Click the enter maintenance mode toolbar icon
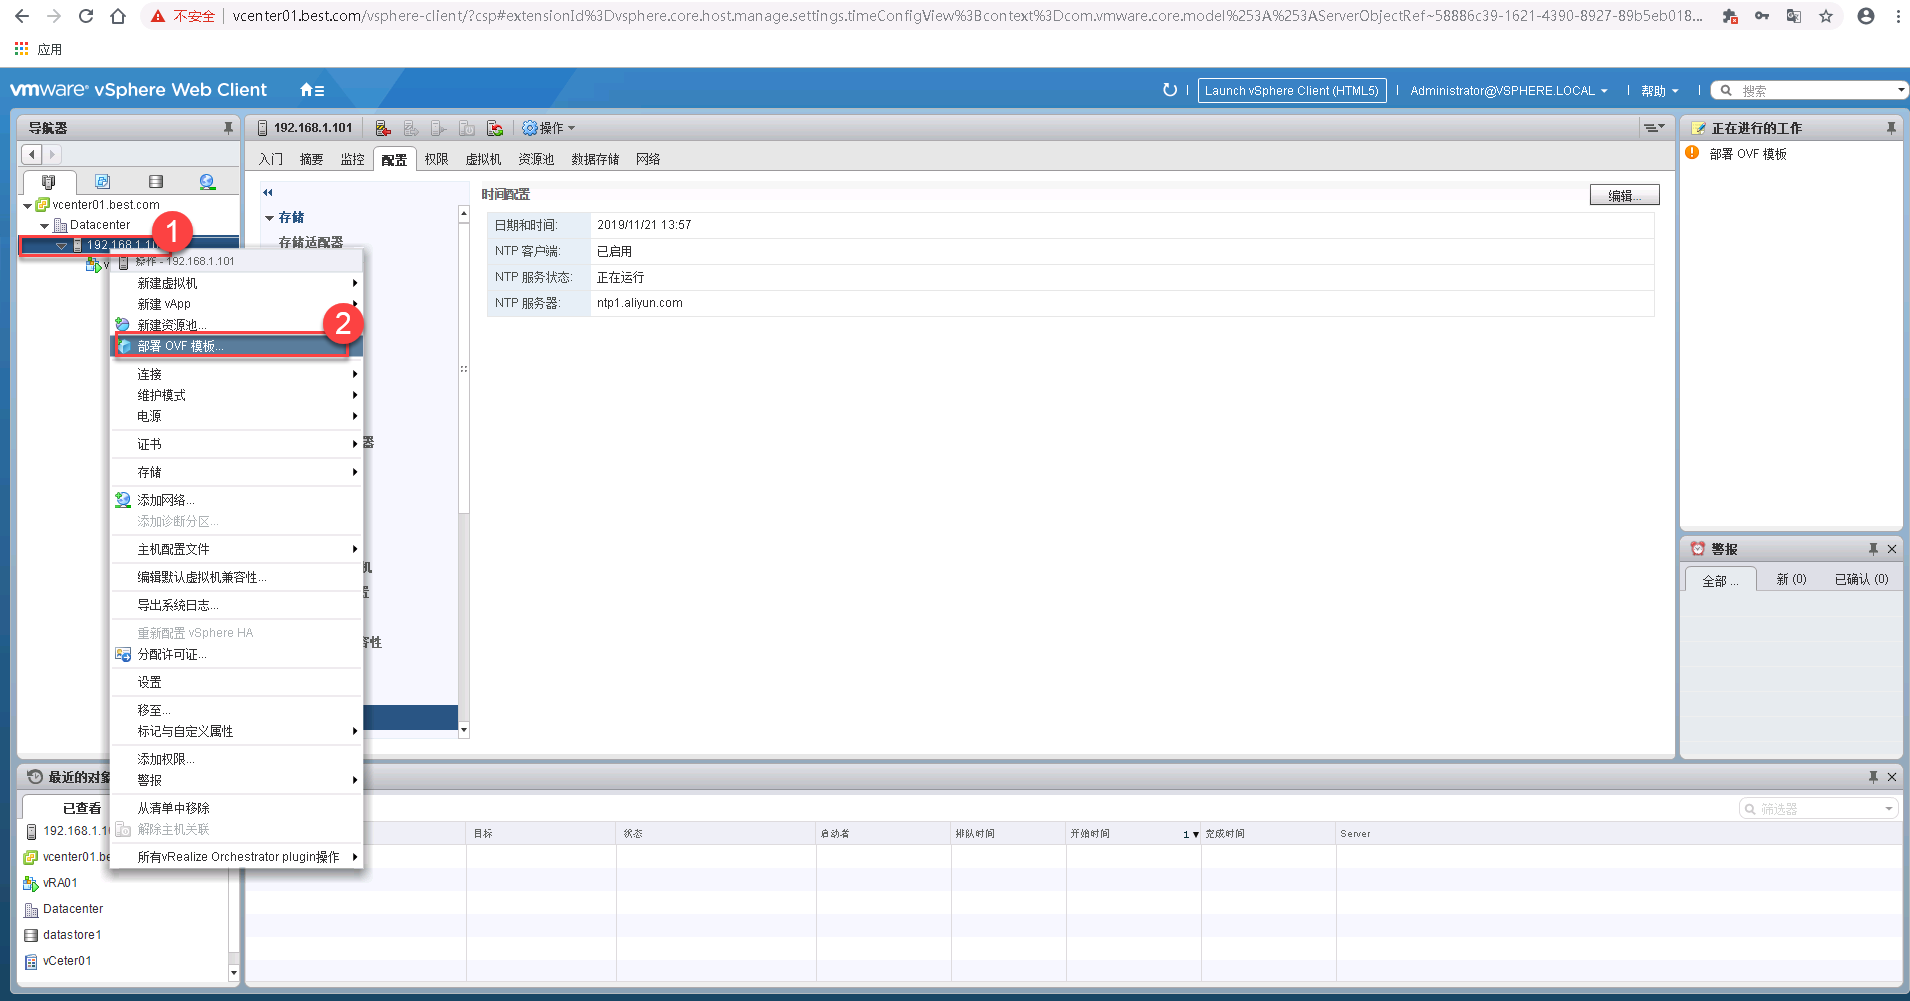This screenshot has width=1910, height=1001. click(x=383, y=128)
